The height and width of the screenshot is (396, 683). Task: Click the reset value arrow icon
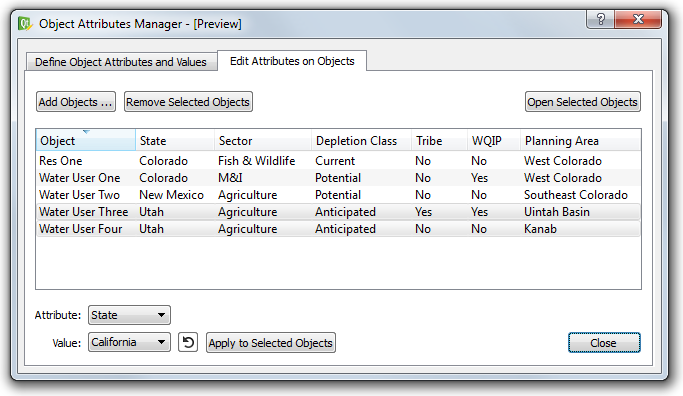click(x=188, y=342)
